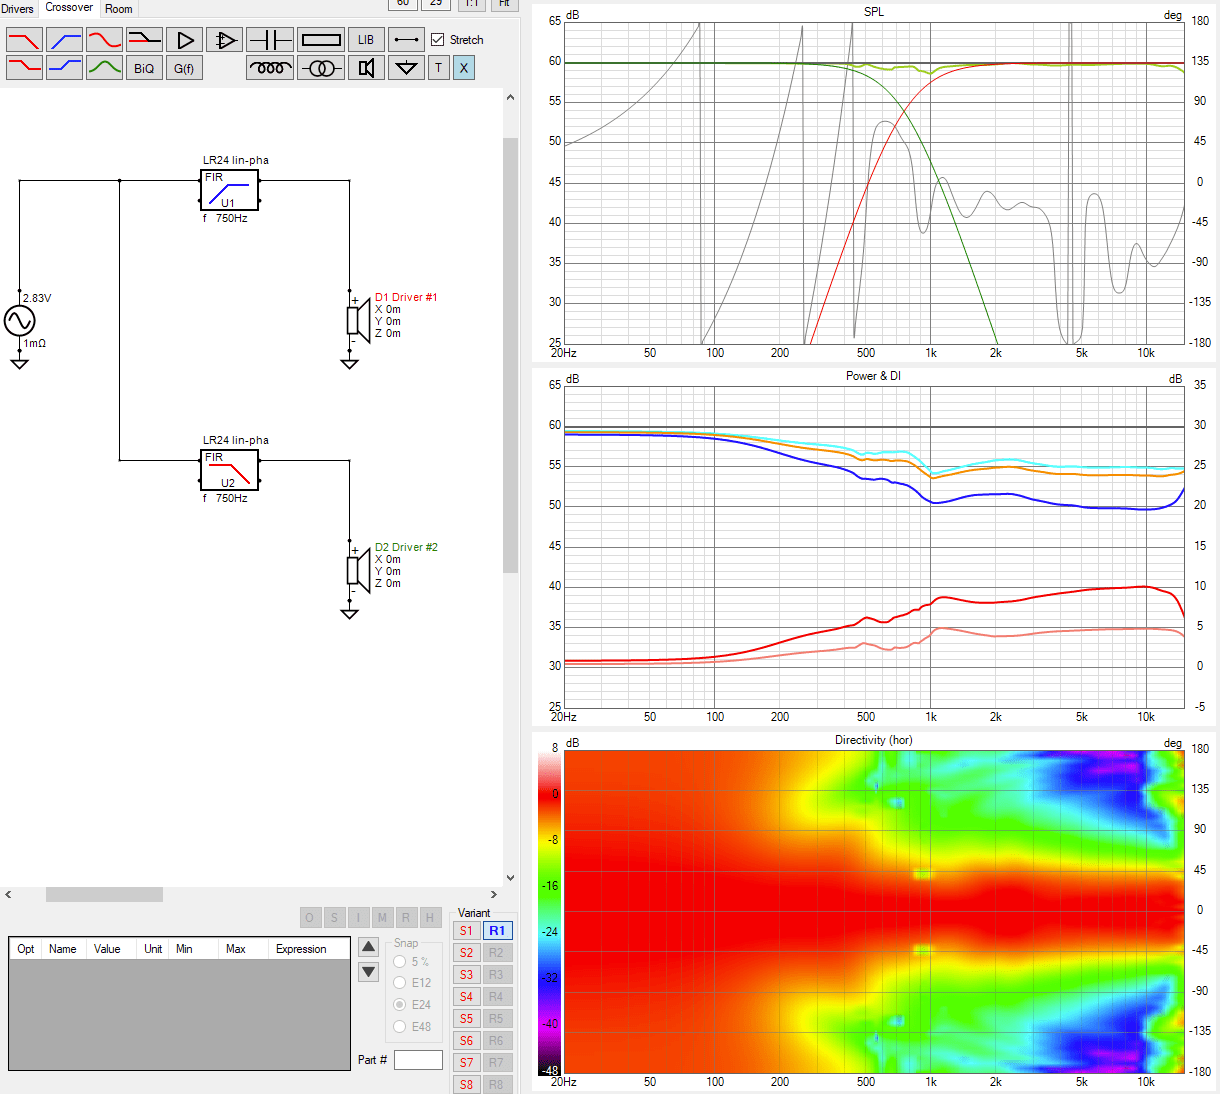This screenshot has width=1220, height=1094.
Task: Activate variant R1
Action: (497, 931)
